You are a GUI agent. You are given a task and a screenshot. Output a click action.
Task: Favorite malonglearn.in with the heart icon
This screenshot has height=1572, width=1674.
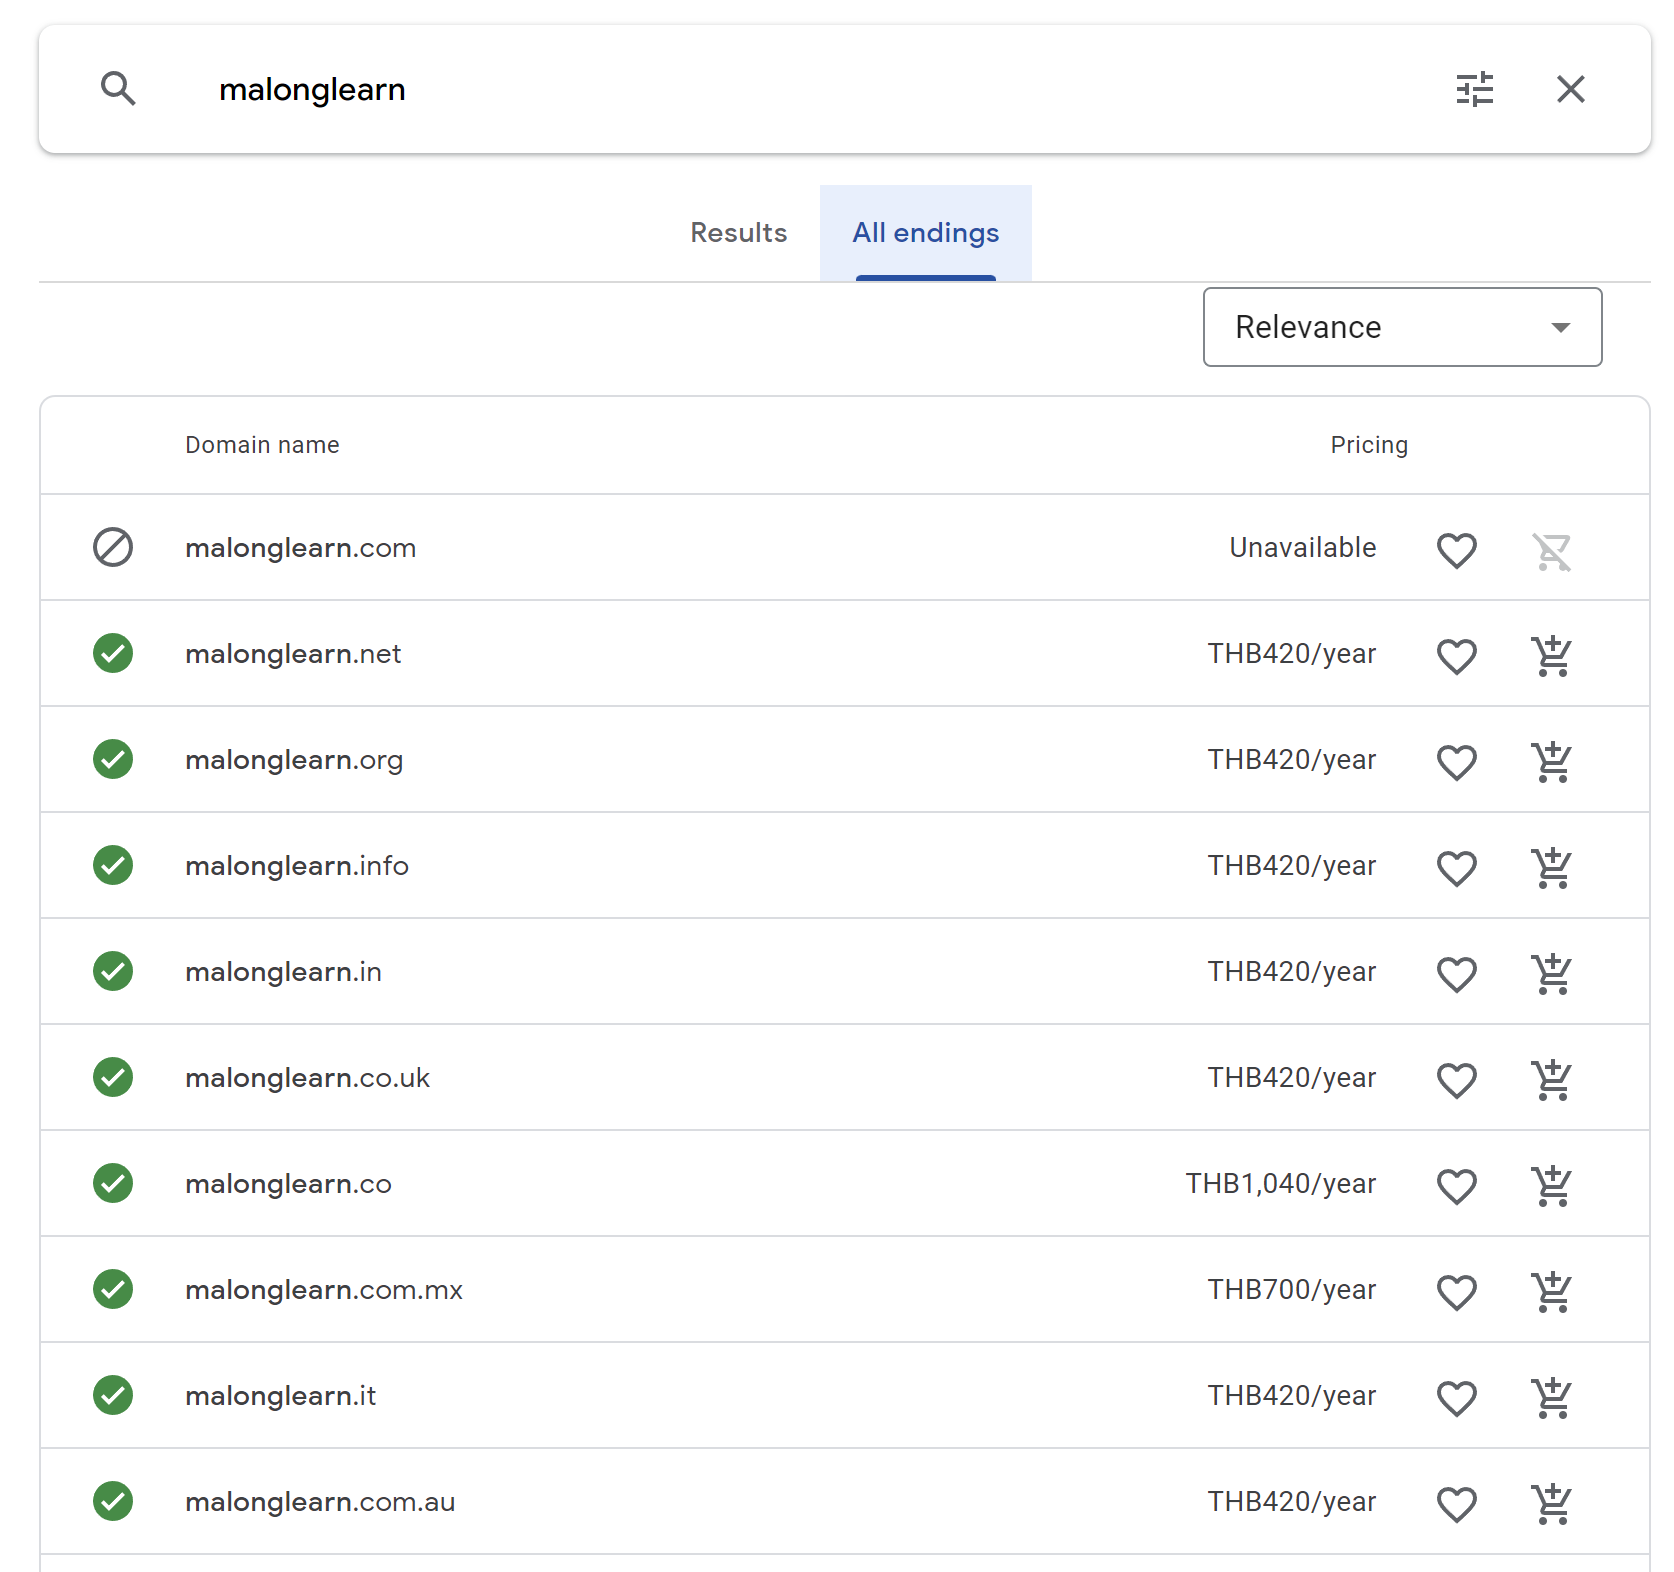click(1456, 974)
